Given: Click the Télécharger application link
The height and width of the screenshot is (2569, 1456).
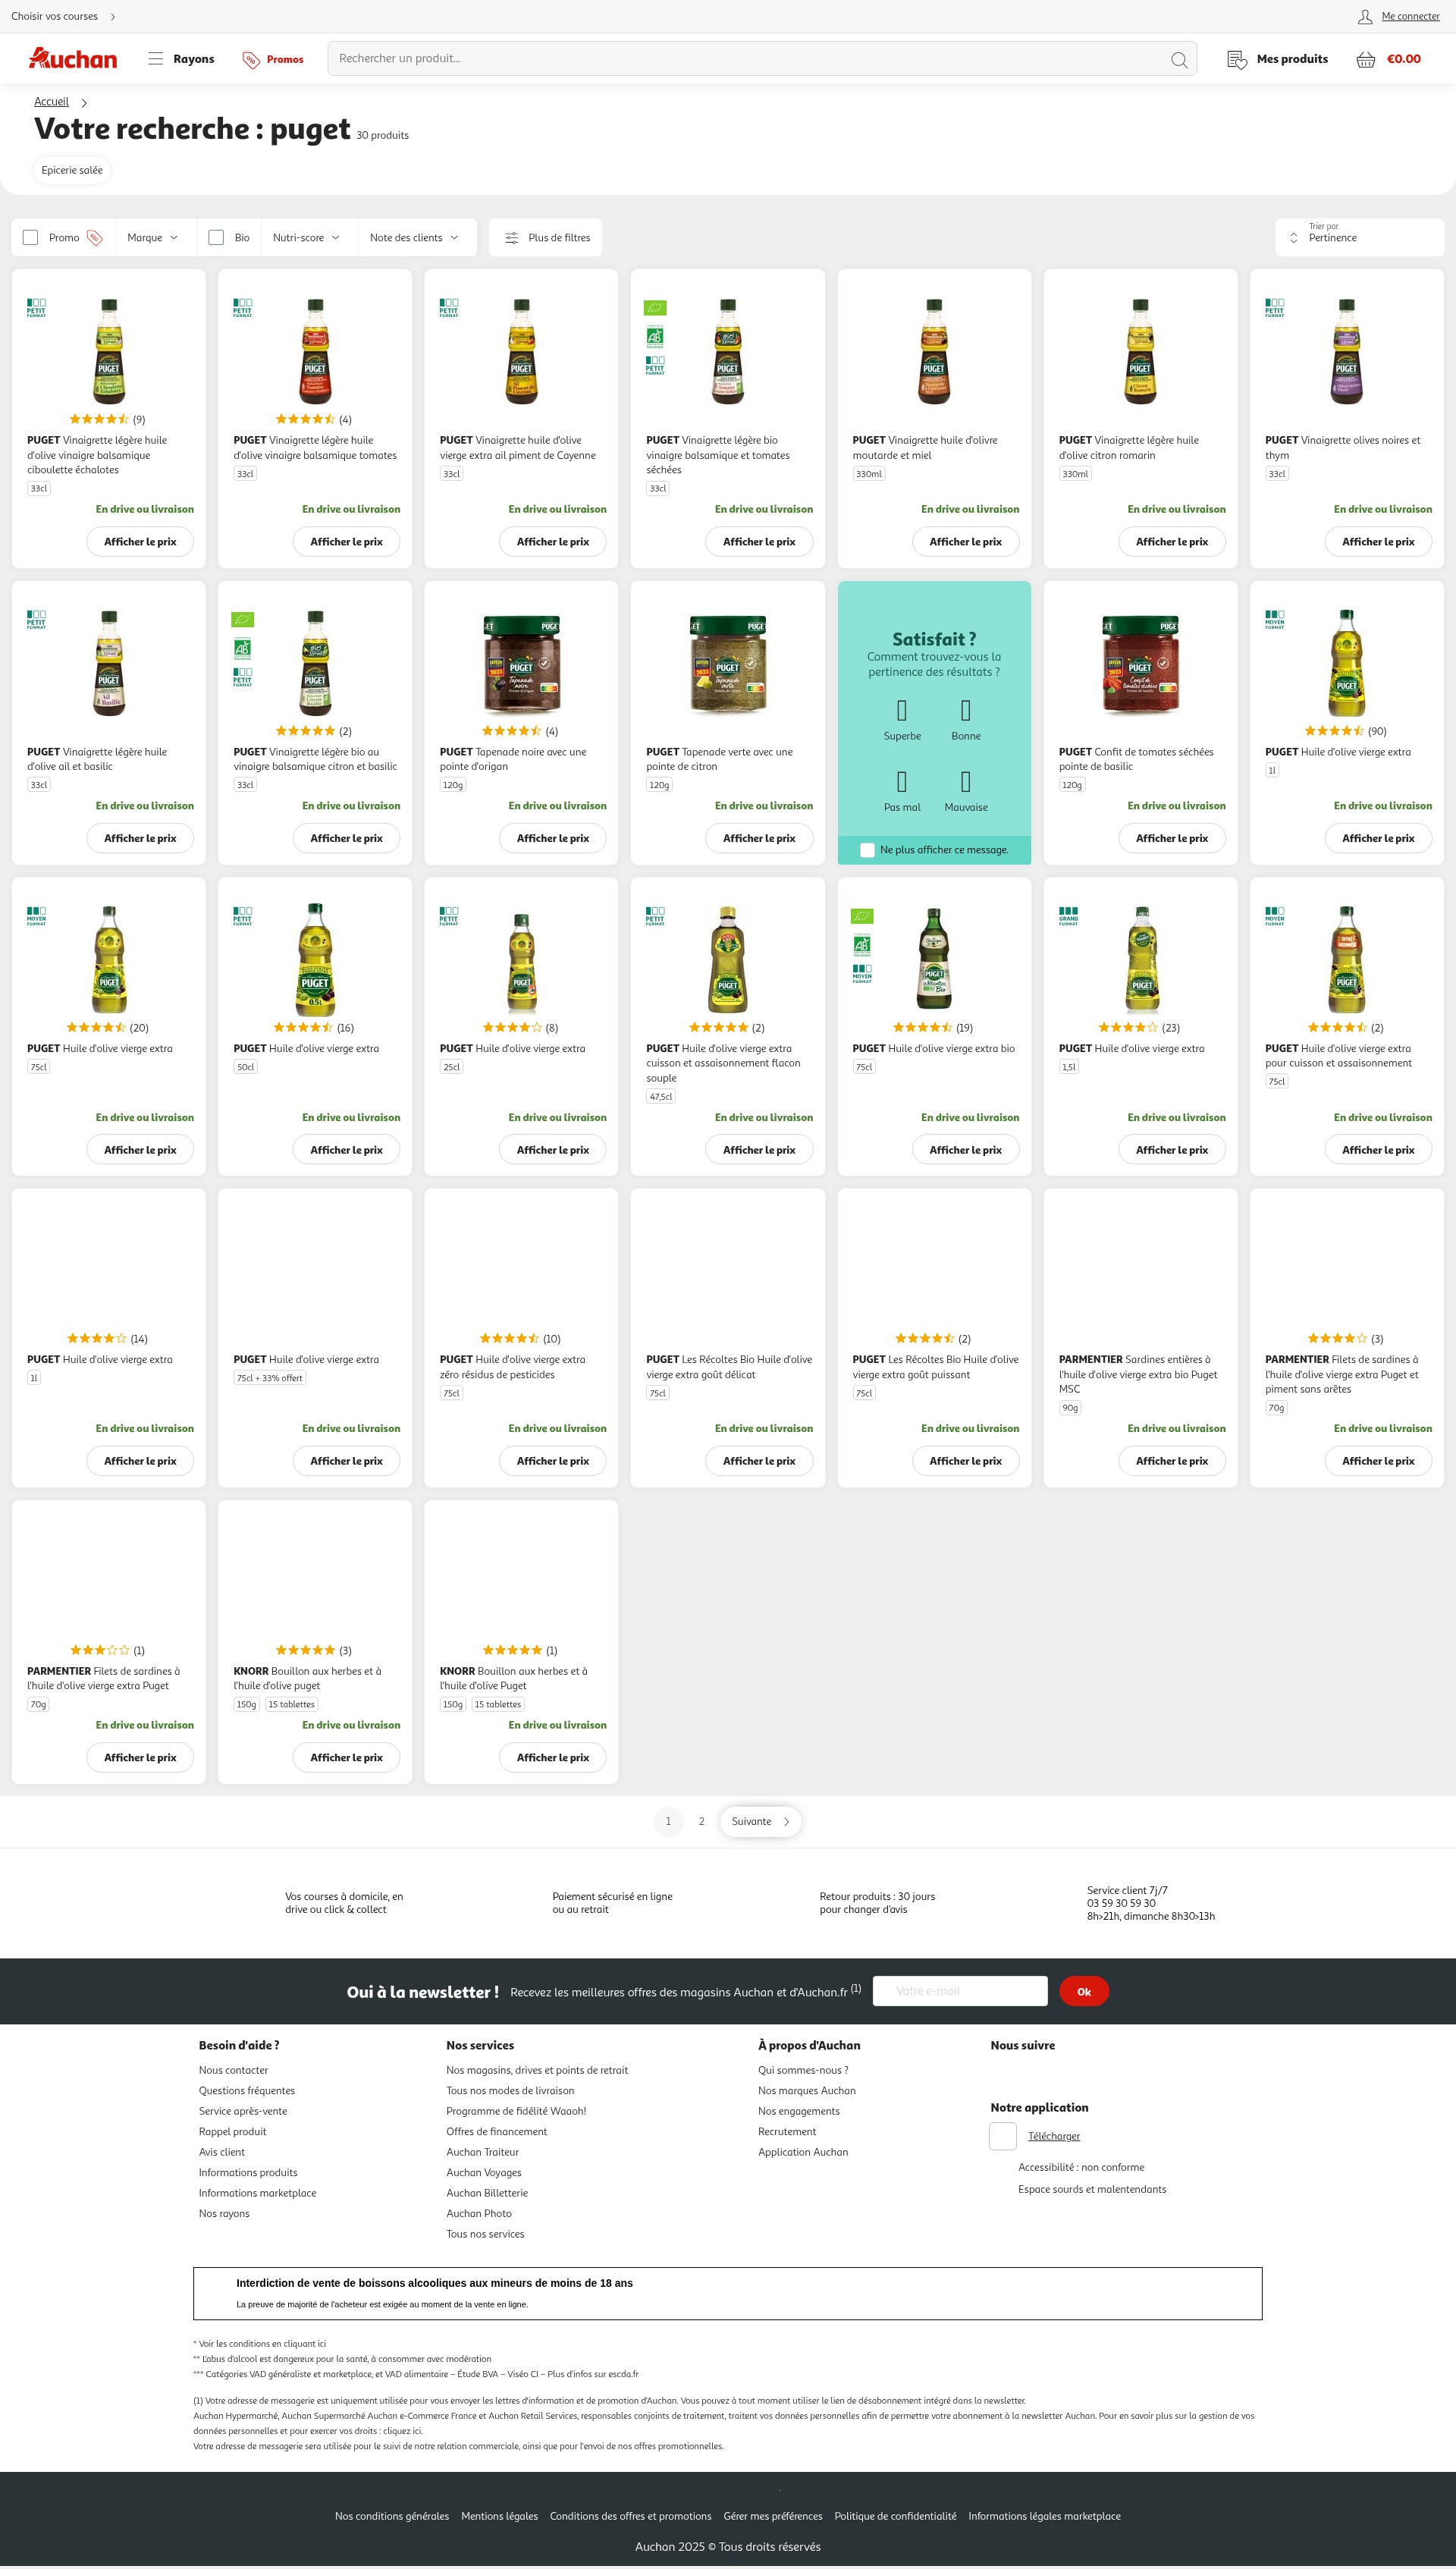Looking at the screenshot, I should (1054, 2136).
